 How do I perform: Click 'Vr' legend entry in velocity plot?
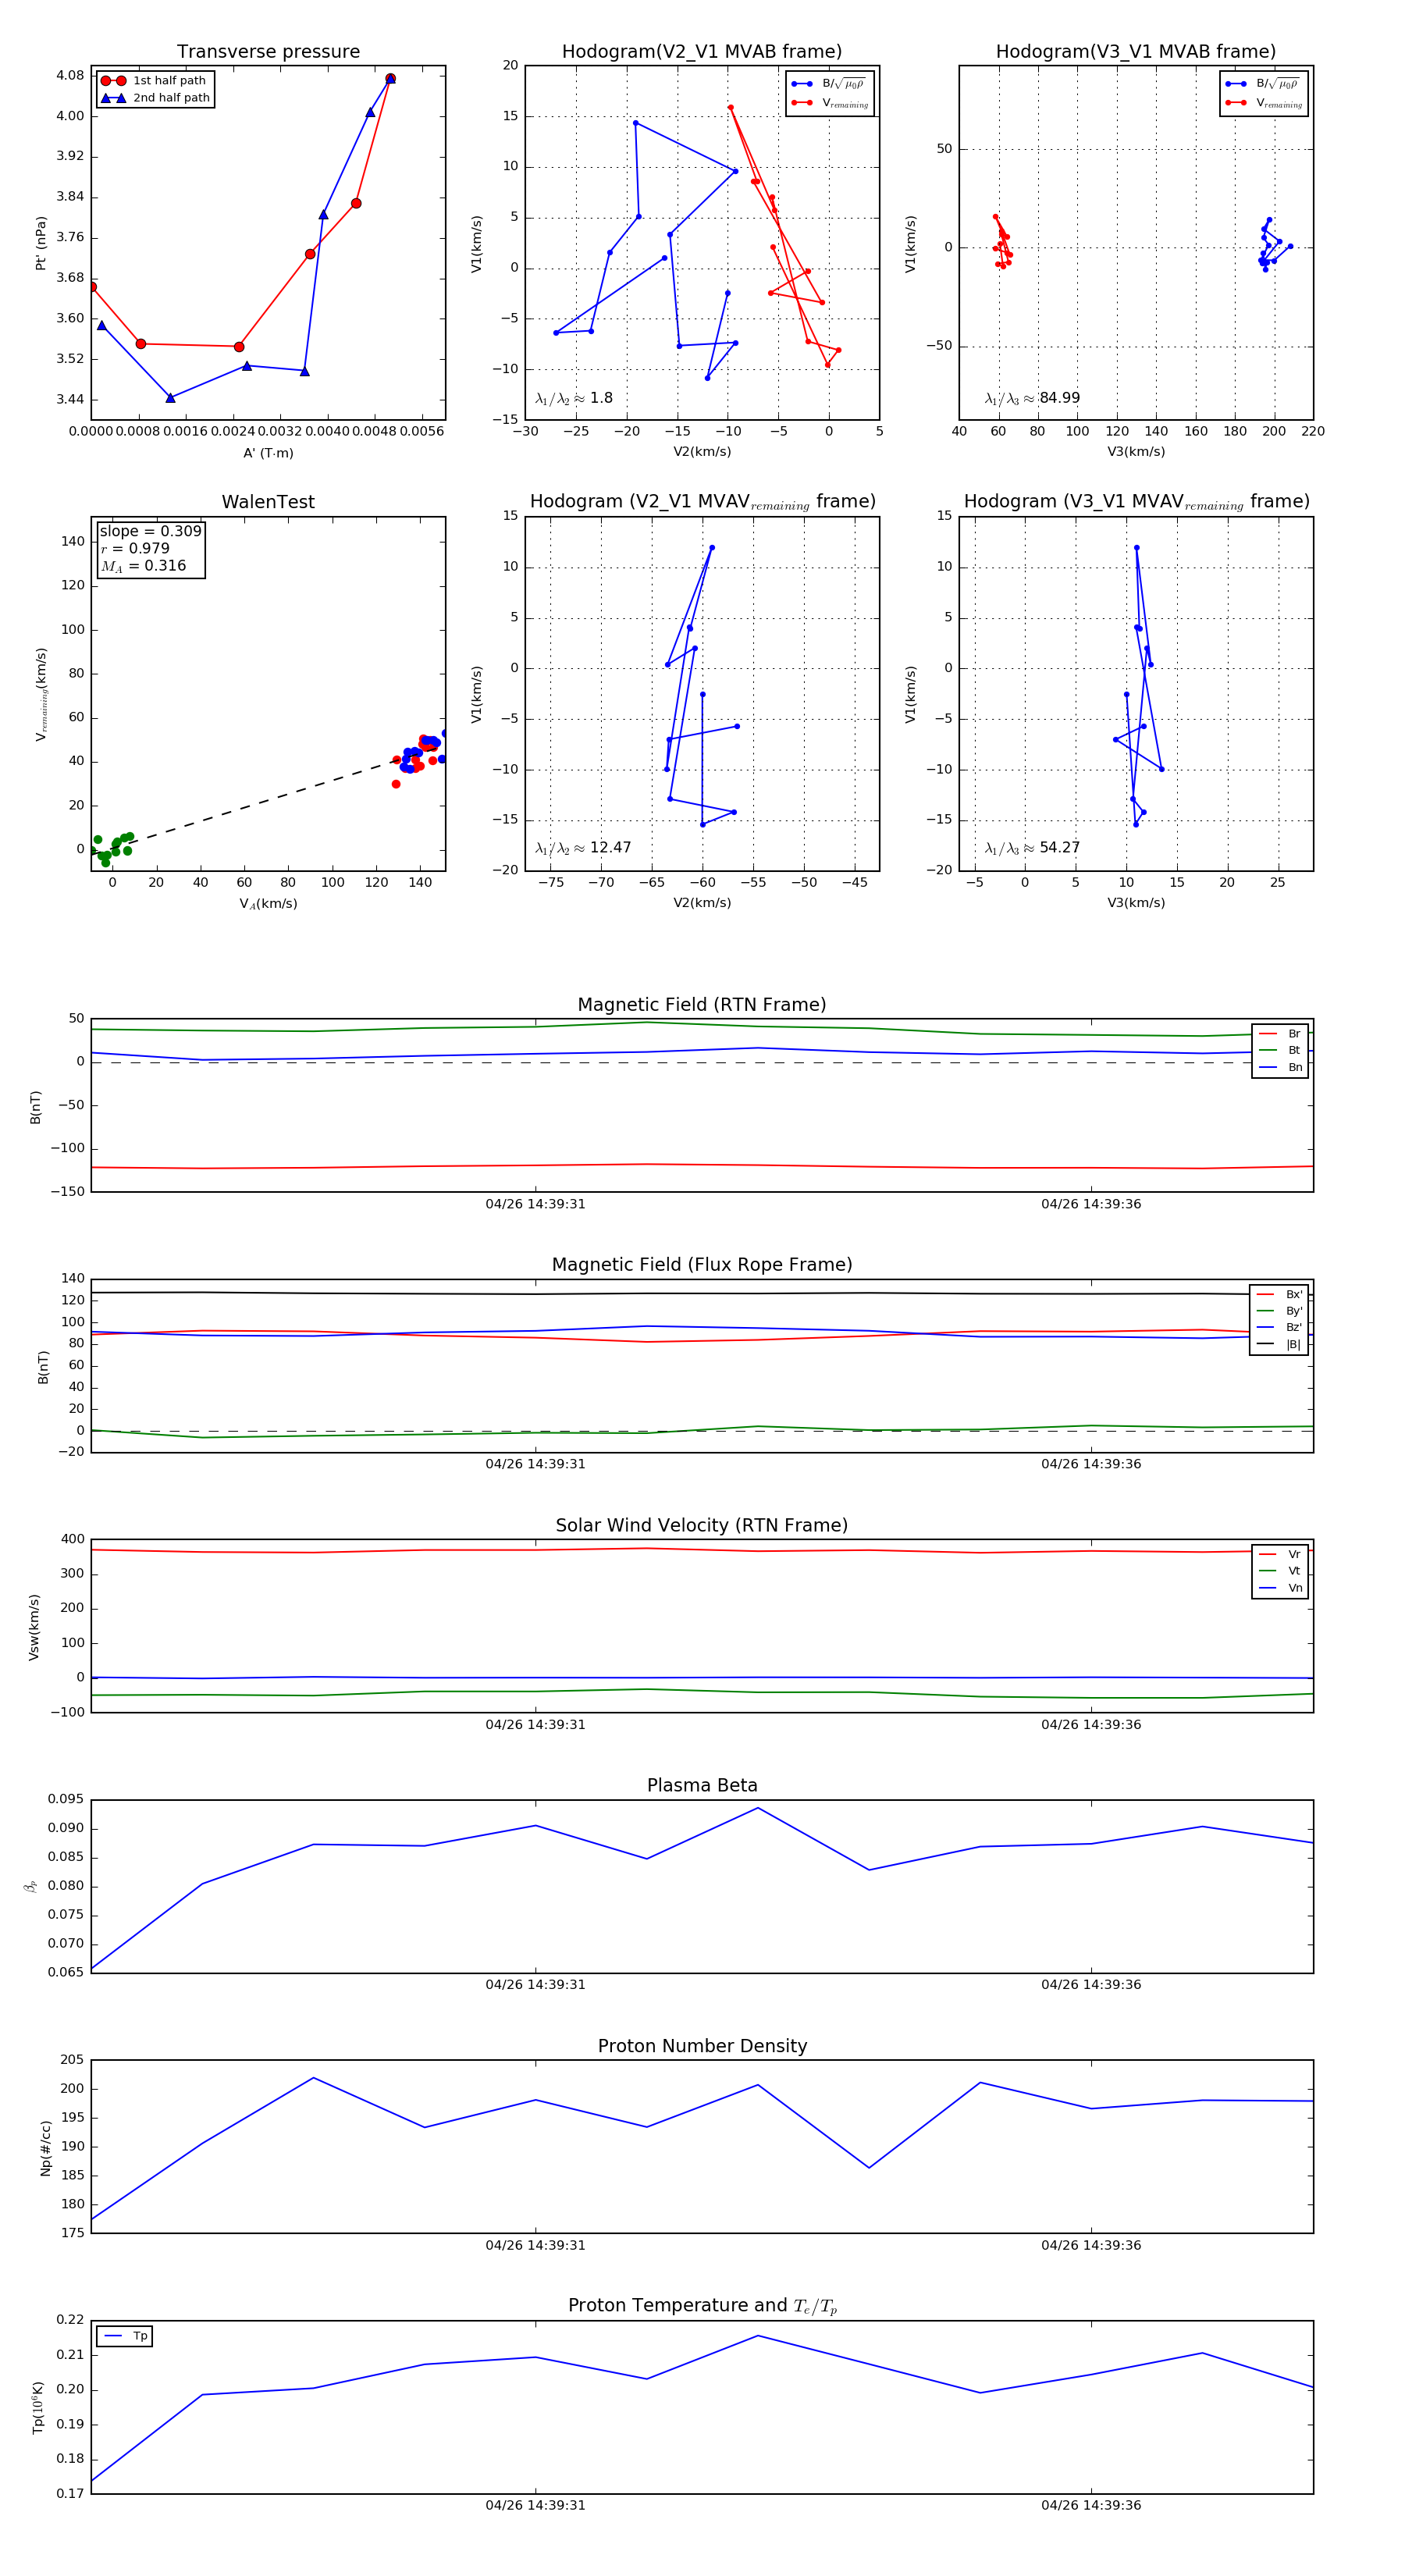(x=1280, y=1554)
